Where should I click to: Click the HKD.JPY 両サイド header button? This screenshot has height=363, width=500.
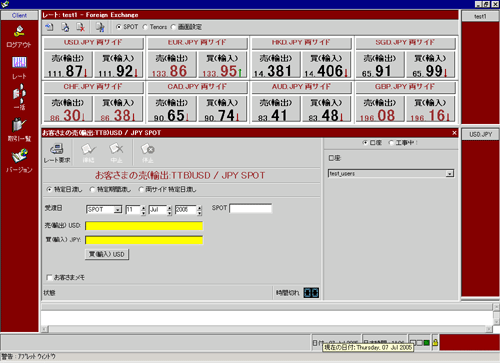301,43
